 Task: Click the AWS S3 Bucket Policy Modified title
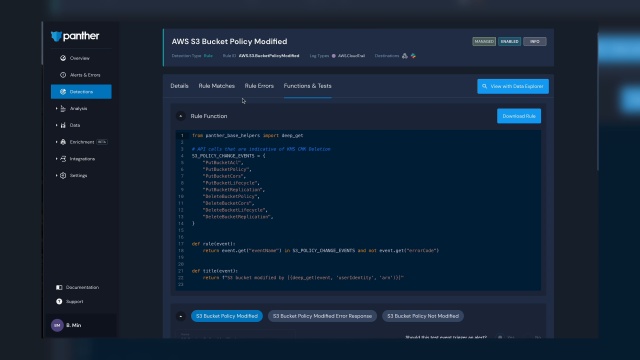229,41
